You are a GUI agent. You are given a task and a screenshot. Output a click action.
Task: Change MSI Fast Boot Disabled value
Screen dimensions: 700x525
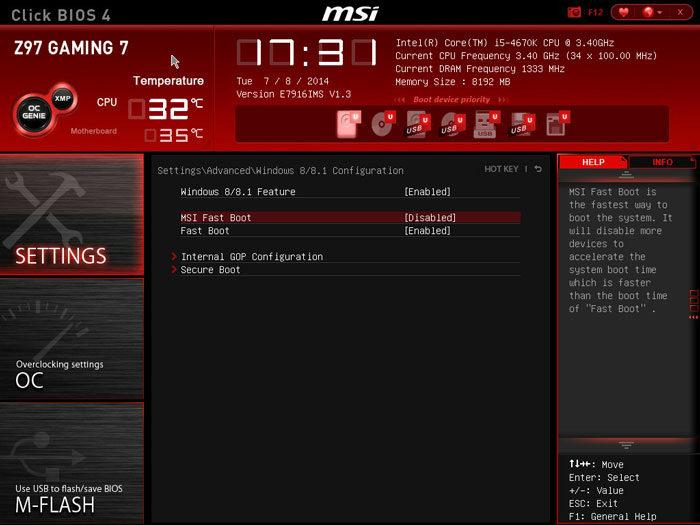[x=430, y=218]
